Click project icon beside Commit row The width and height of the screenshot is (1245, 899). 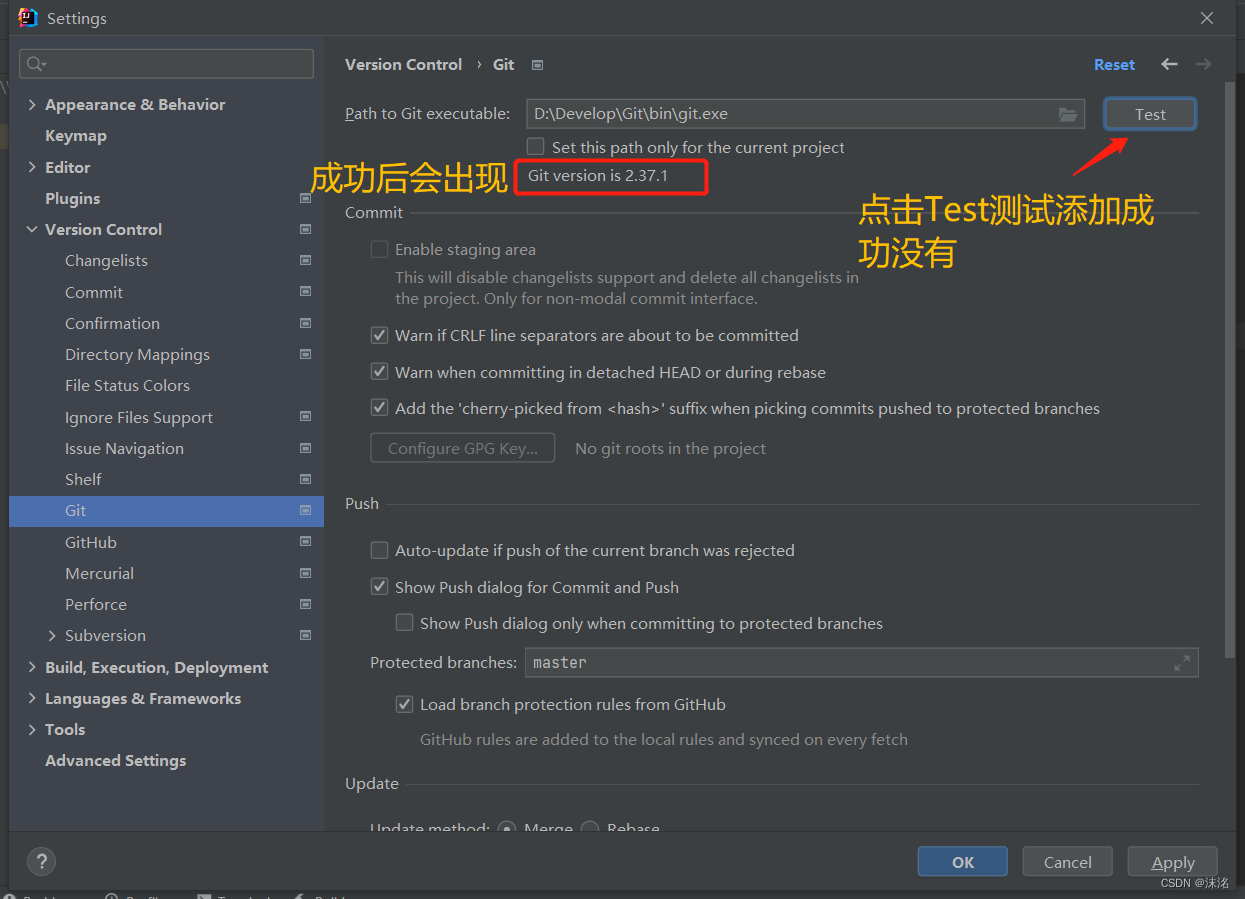tap(305, 292)
